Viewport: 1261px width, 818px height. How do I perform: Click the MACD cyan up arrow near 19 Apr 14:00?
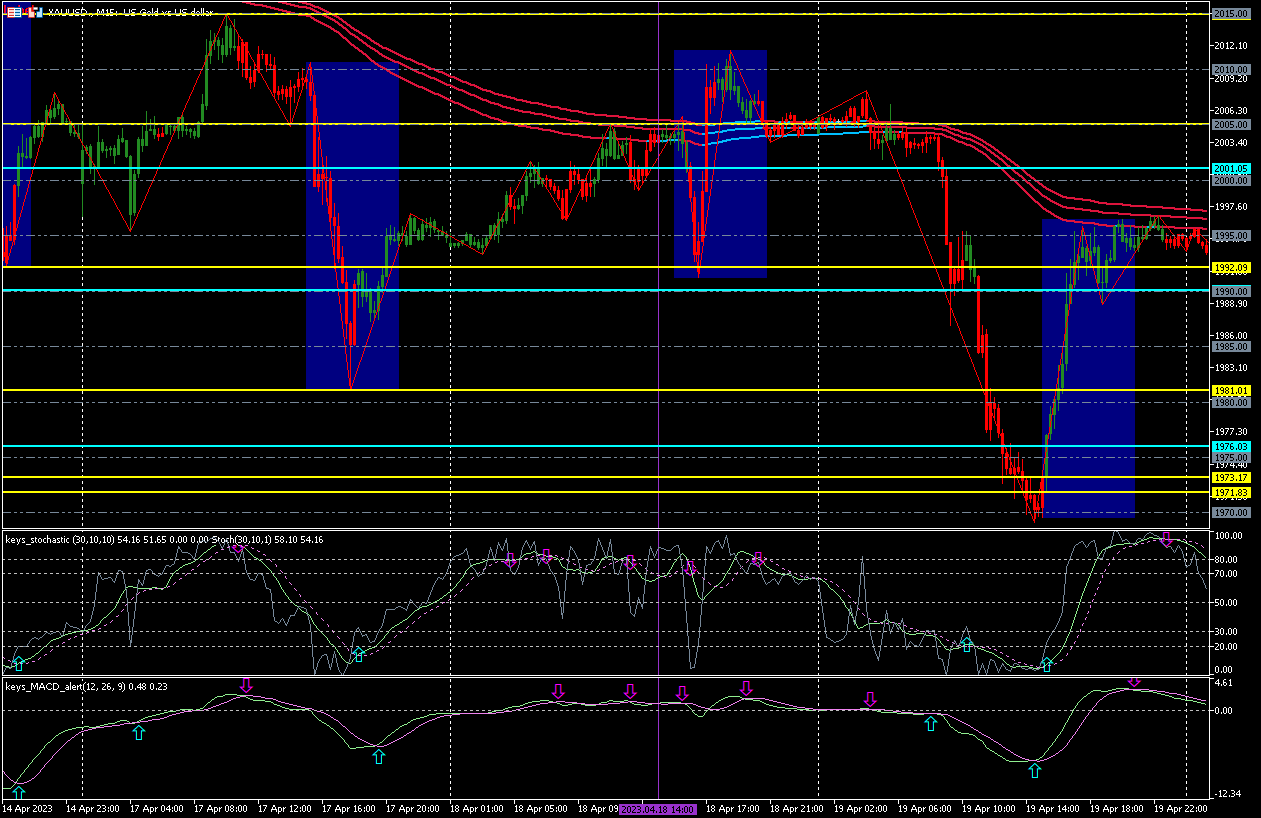(x=1035, y=770)
